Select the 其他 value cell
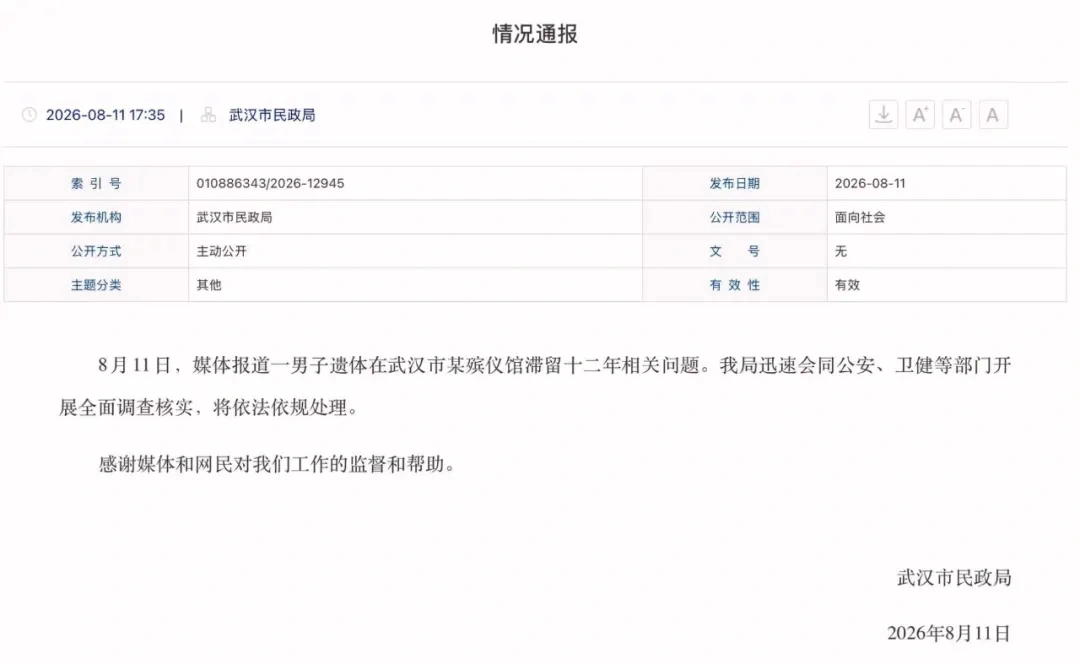The image size is (1080, 664). (415, 284)
